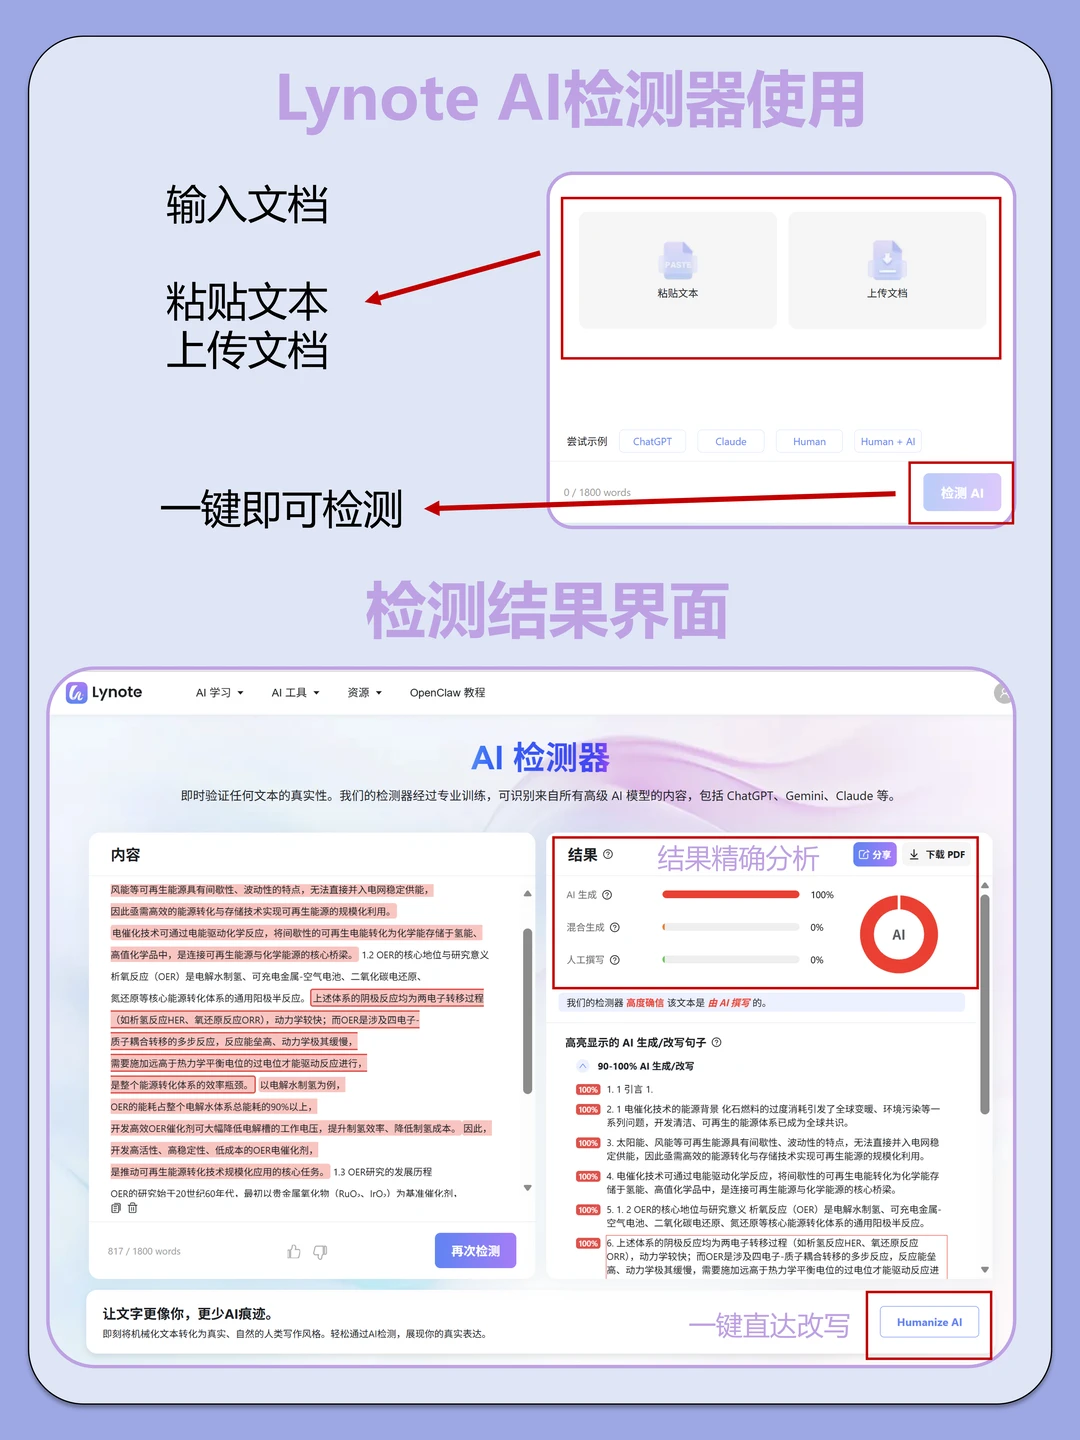Click the 混合生成 0% progress bar
This screenshot has height=1440, width=1080.
coord(731,927)
